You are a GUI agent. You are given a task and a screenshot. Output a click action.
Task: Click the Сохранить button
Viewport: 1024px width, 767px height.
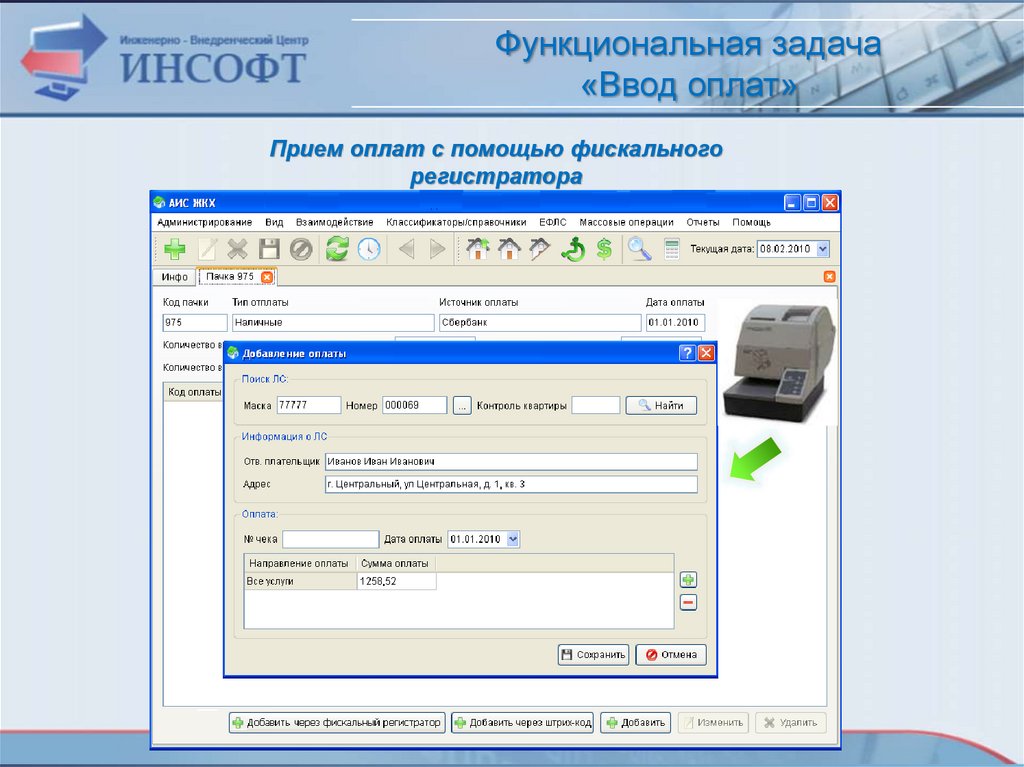[x=593, y=655]
